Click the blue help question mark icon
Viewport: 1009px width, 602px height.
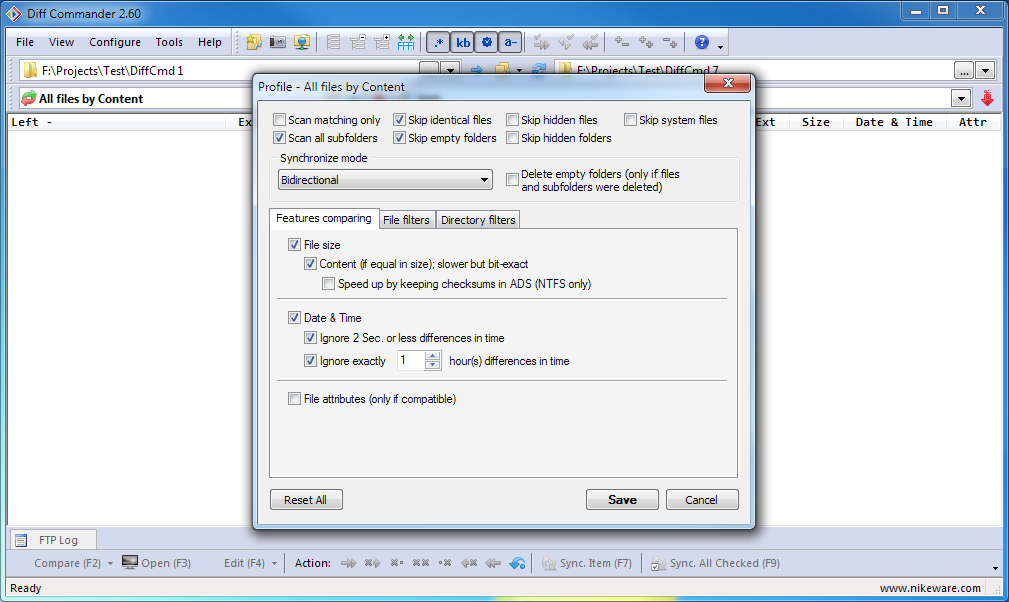click(702, 42)
